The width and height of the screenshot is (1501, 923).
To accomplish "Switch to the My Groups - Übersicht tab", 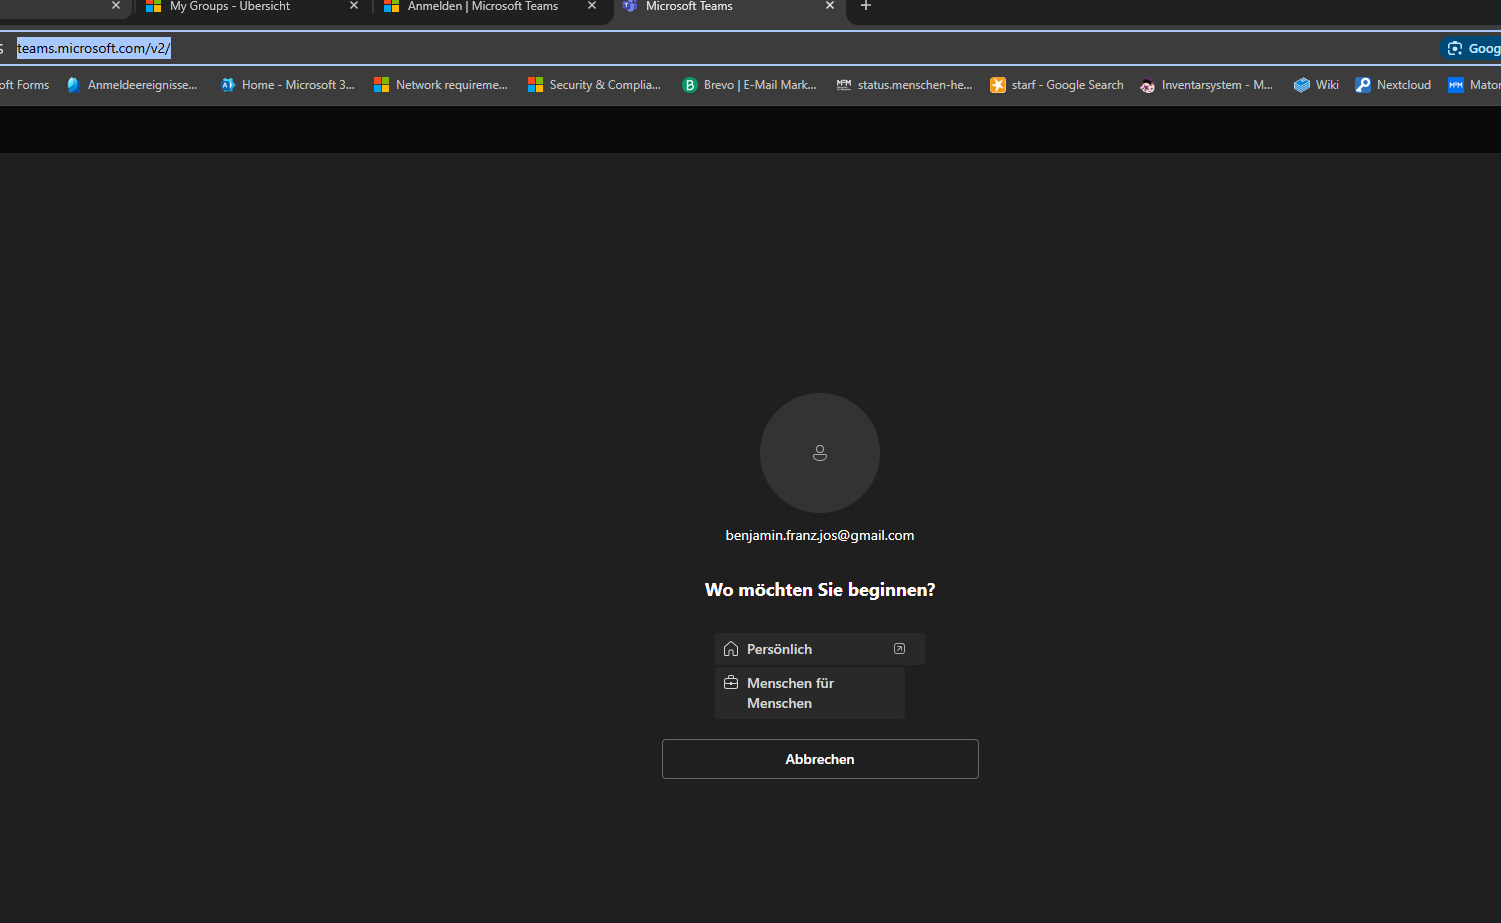I will (240, 6).
